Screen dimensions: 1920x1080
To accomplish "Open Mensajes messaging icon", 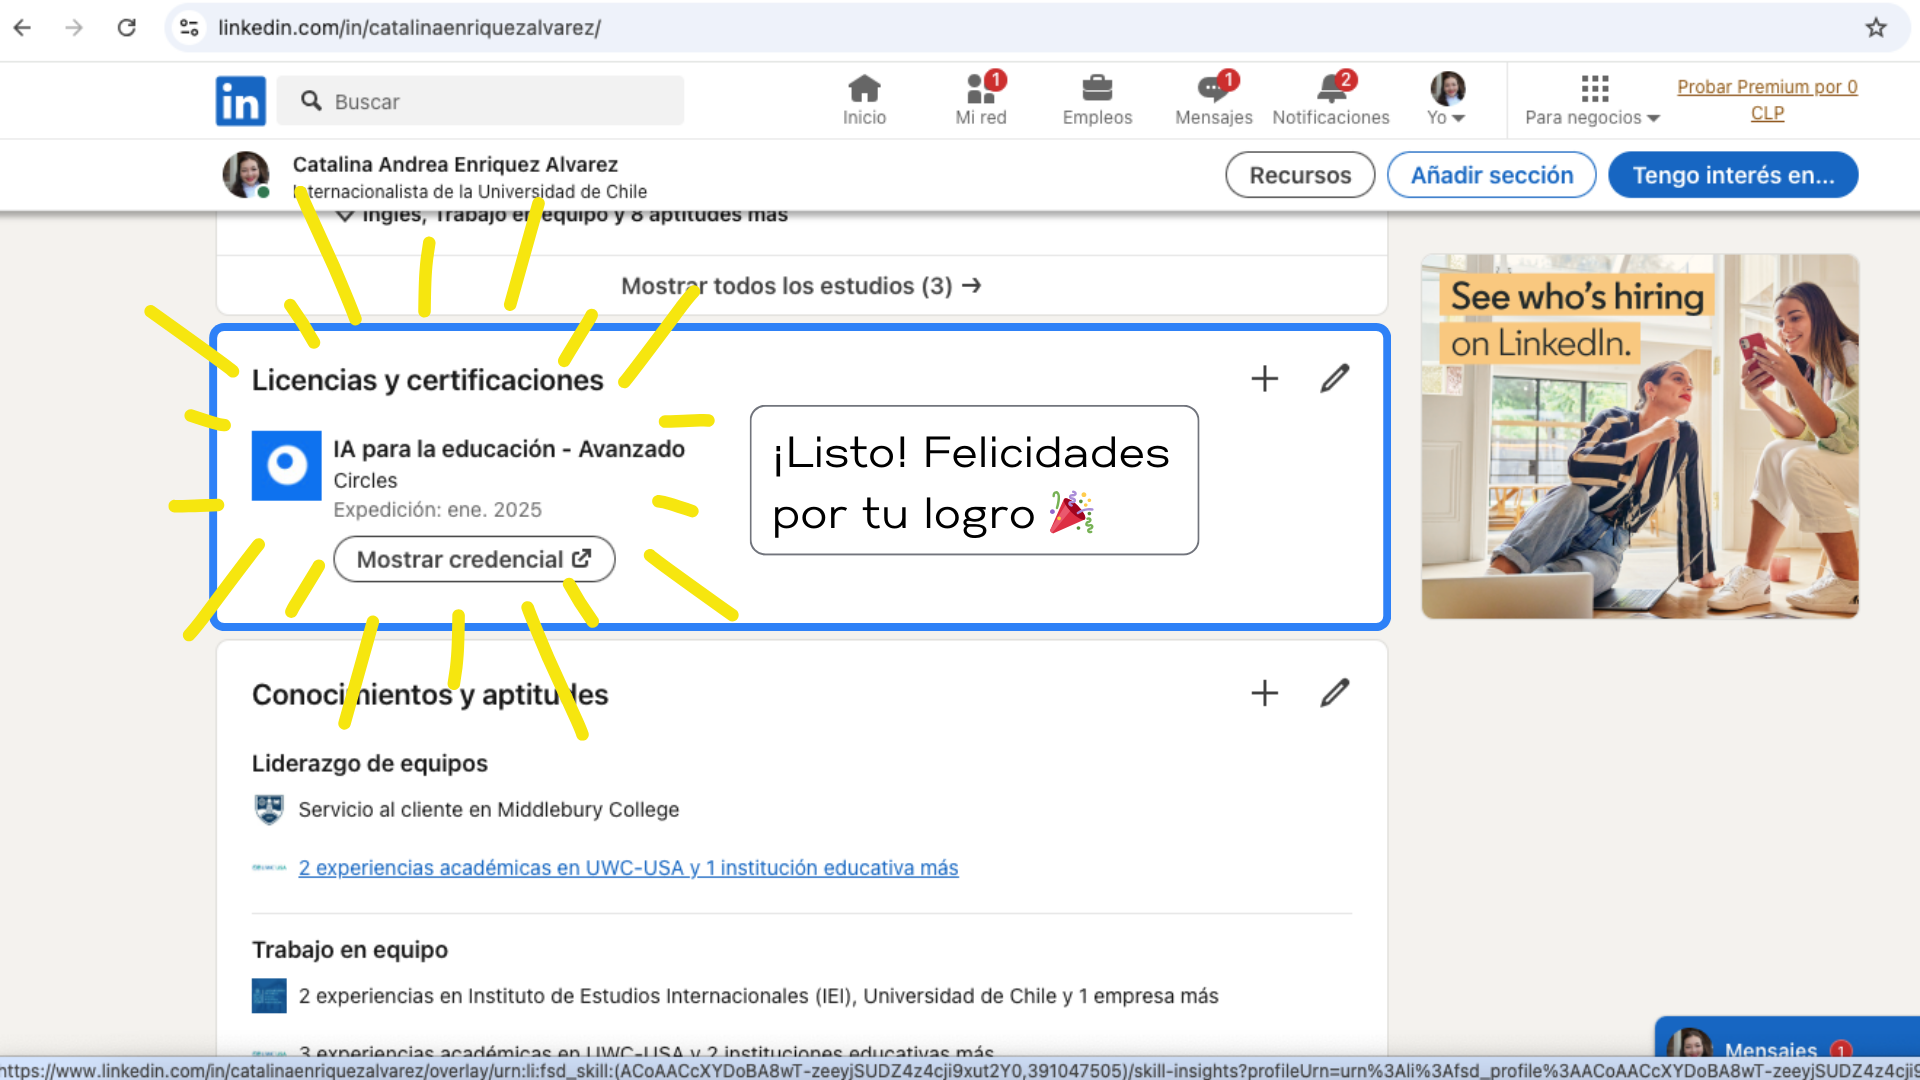I will pyautogui.click(x=1213, y=100).
